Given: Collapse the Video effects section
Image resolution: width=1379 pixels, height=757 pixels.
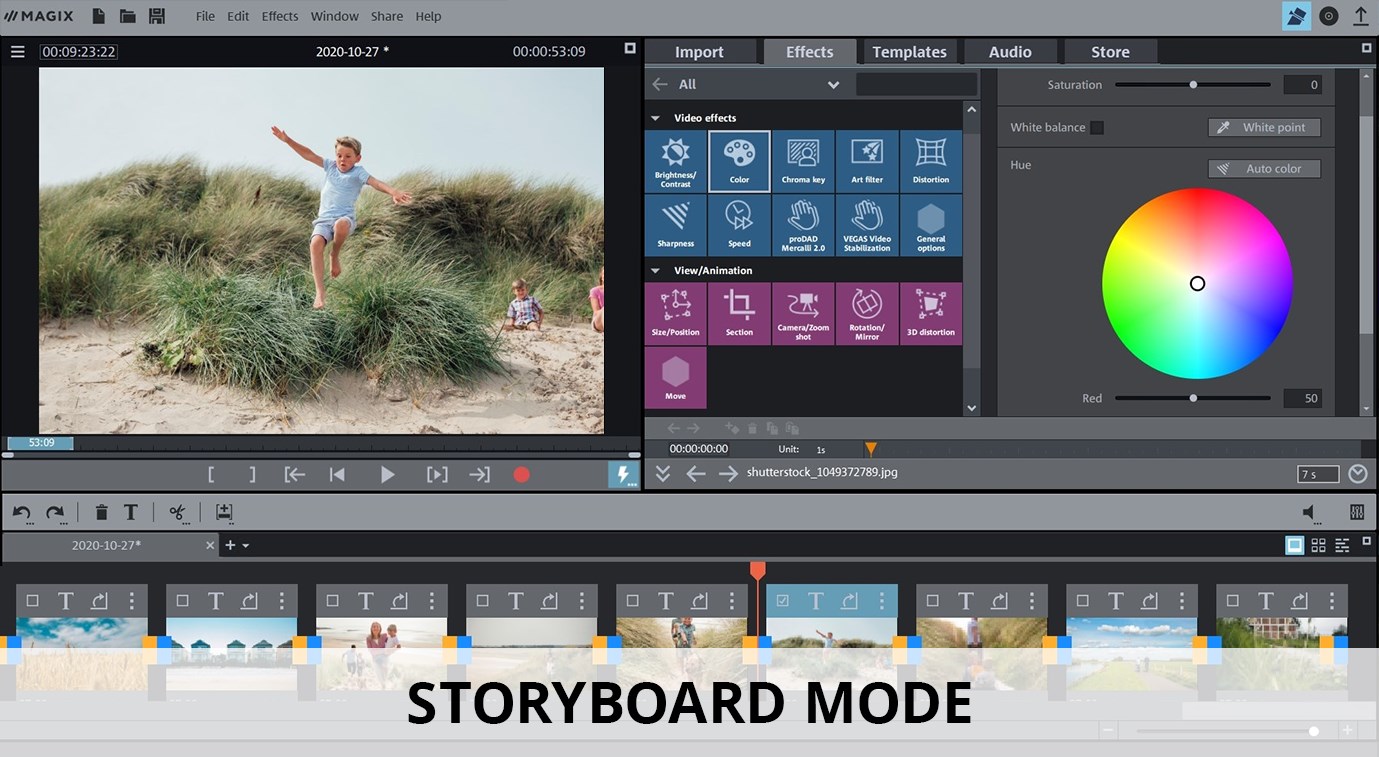Looking at the screenshot, I should point(656,118).
